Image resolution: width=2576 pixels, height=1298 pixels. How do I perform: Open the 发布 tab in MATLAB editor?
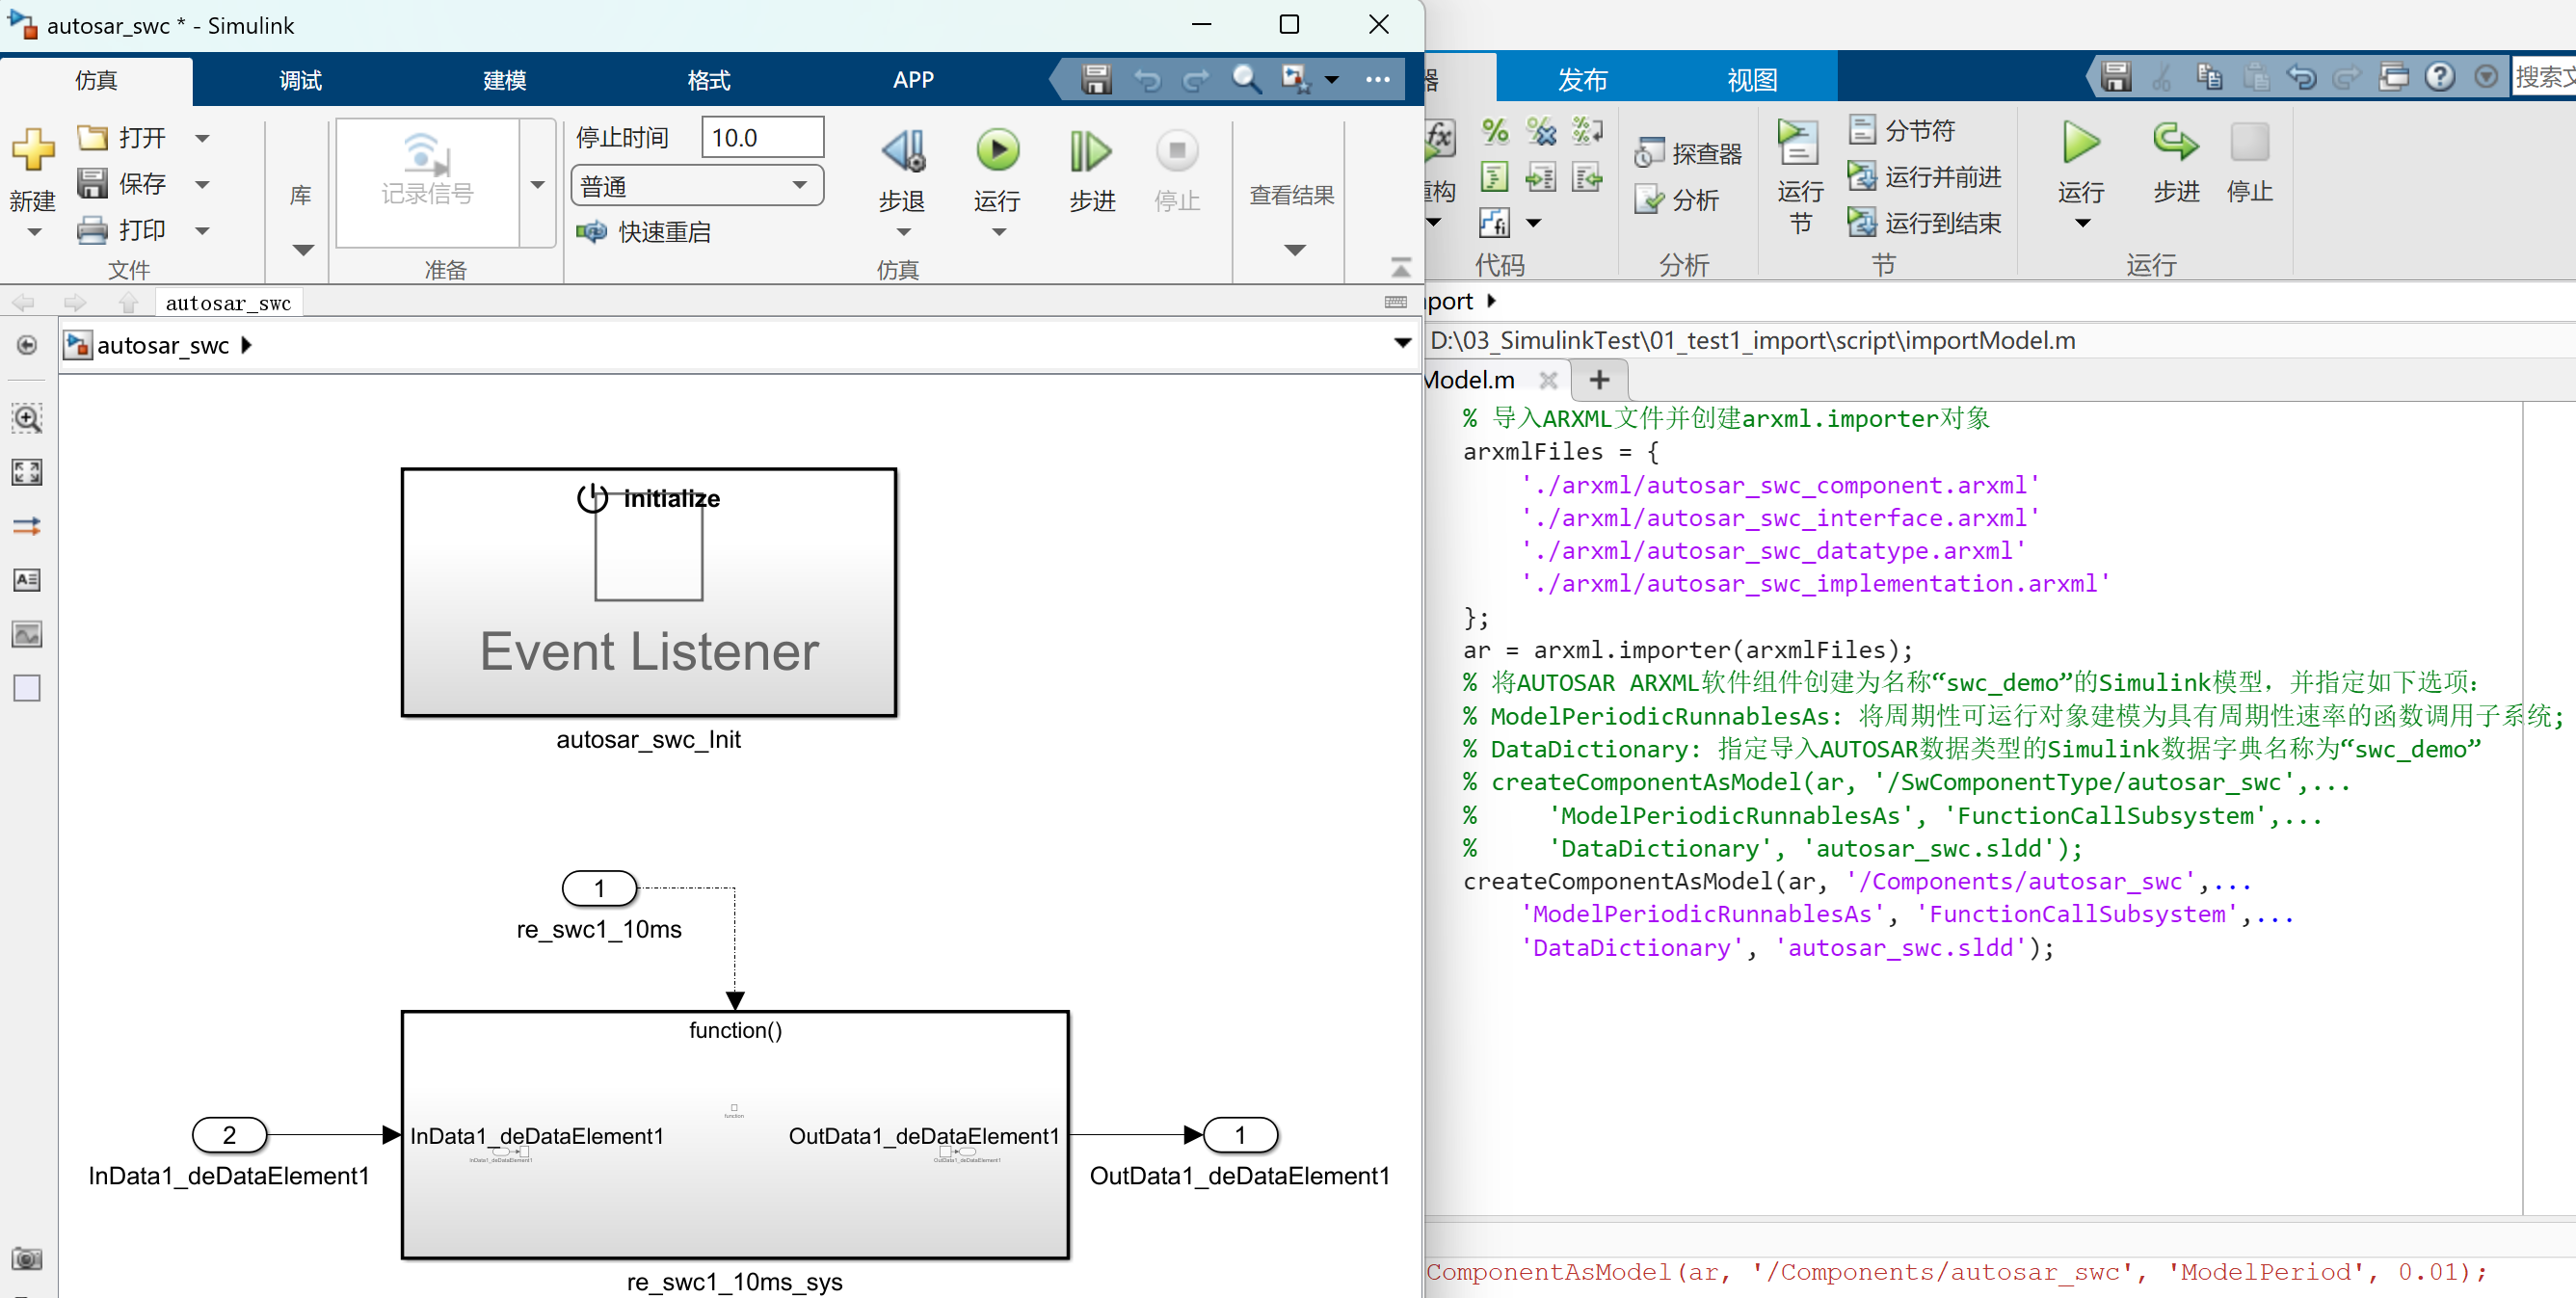[x=1582, y=80]
